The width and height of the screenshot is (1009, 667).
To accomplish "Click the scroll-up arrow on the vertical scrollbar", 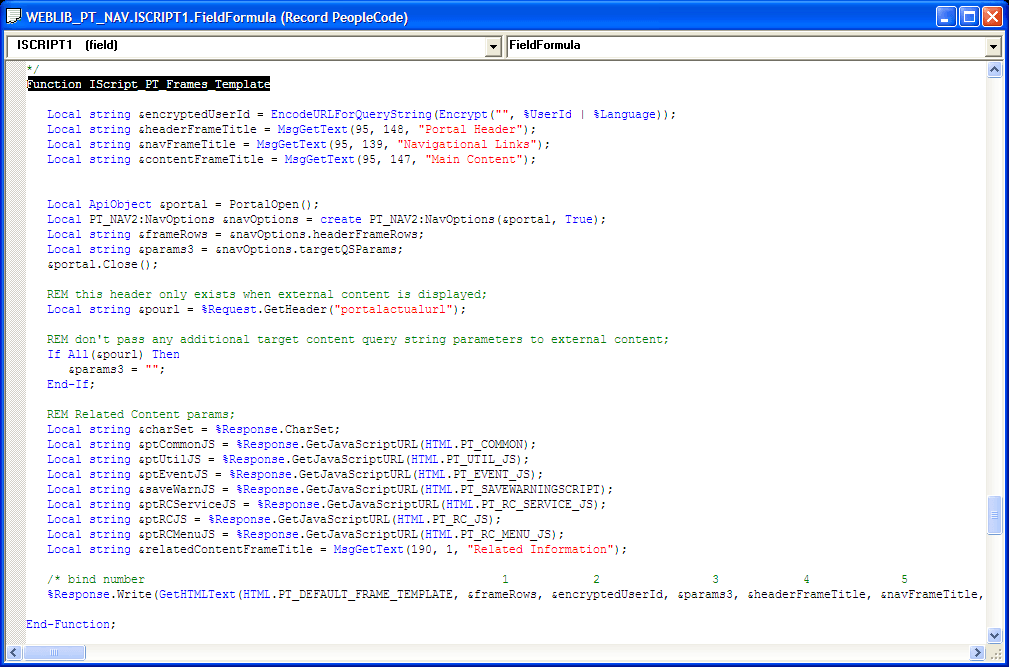I will coord(995,71).
